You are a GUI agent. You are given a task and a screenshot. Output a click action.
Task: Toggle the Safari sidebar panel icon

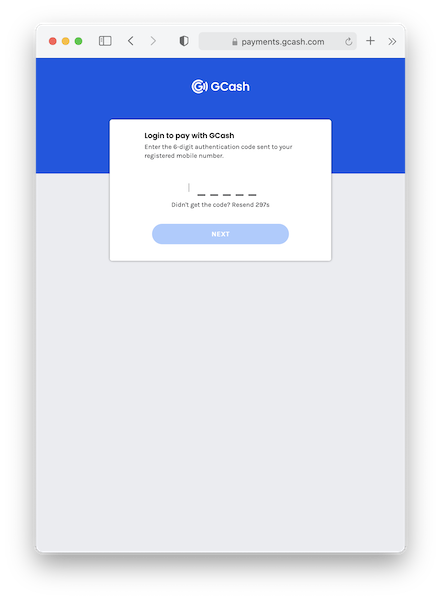coord(105,41)
